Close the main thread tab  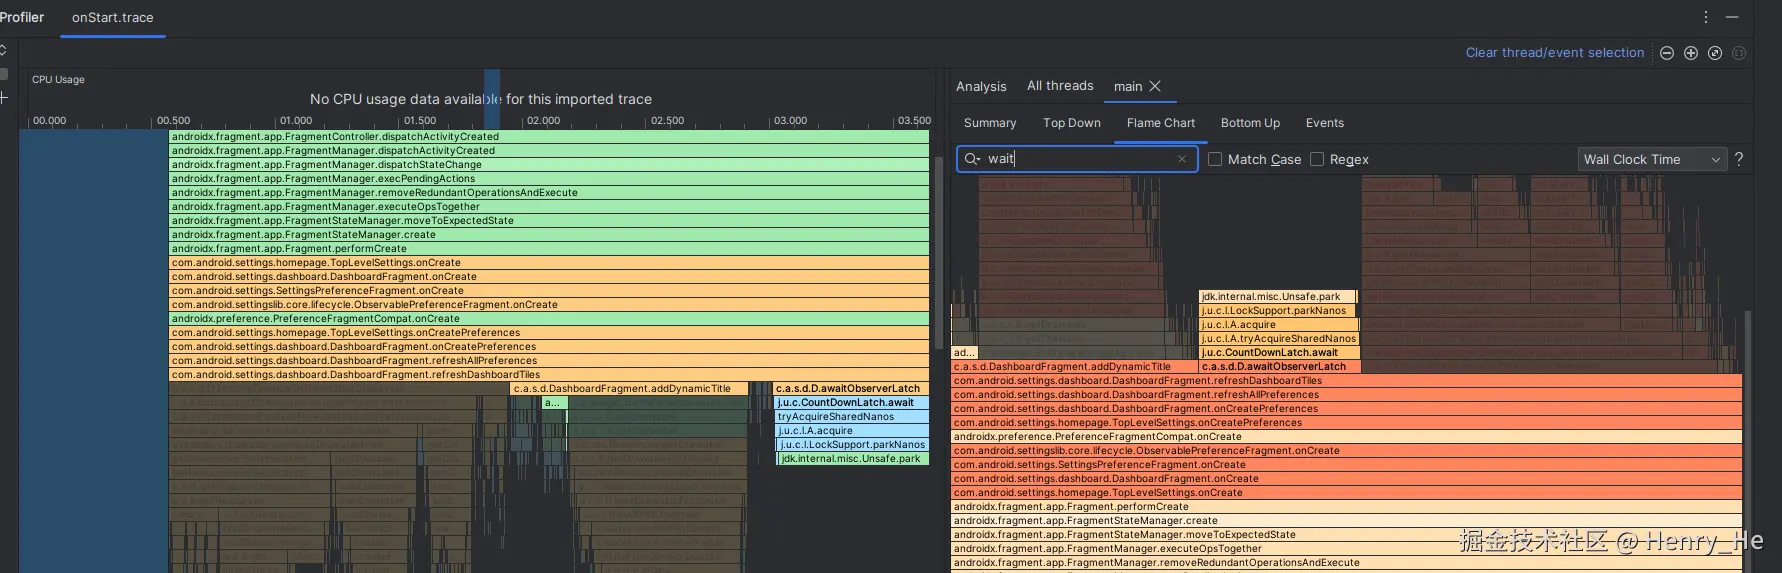pos(1155,86)
